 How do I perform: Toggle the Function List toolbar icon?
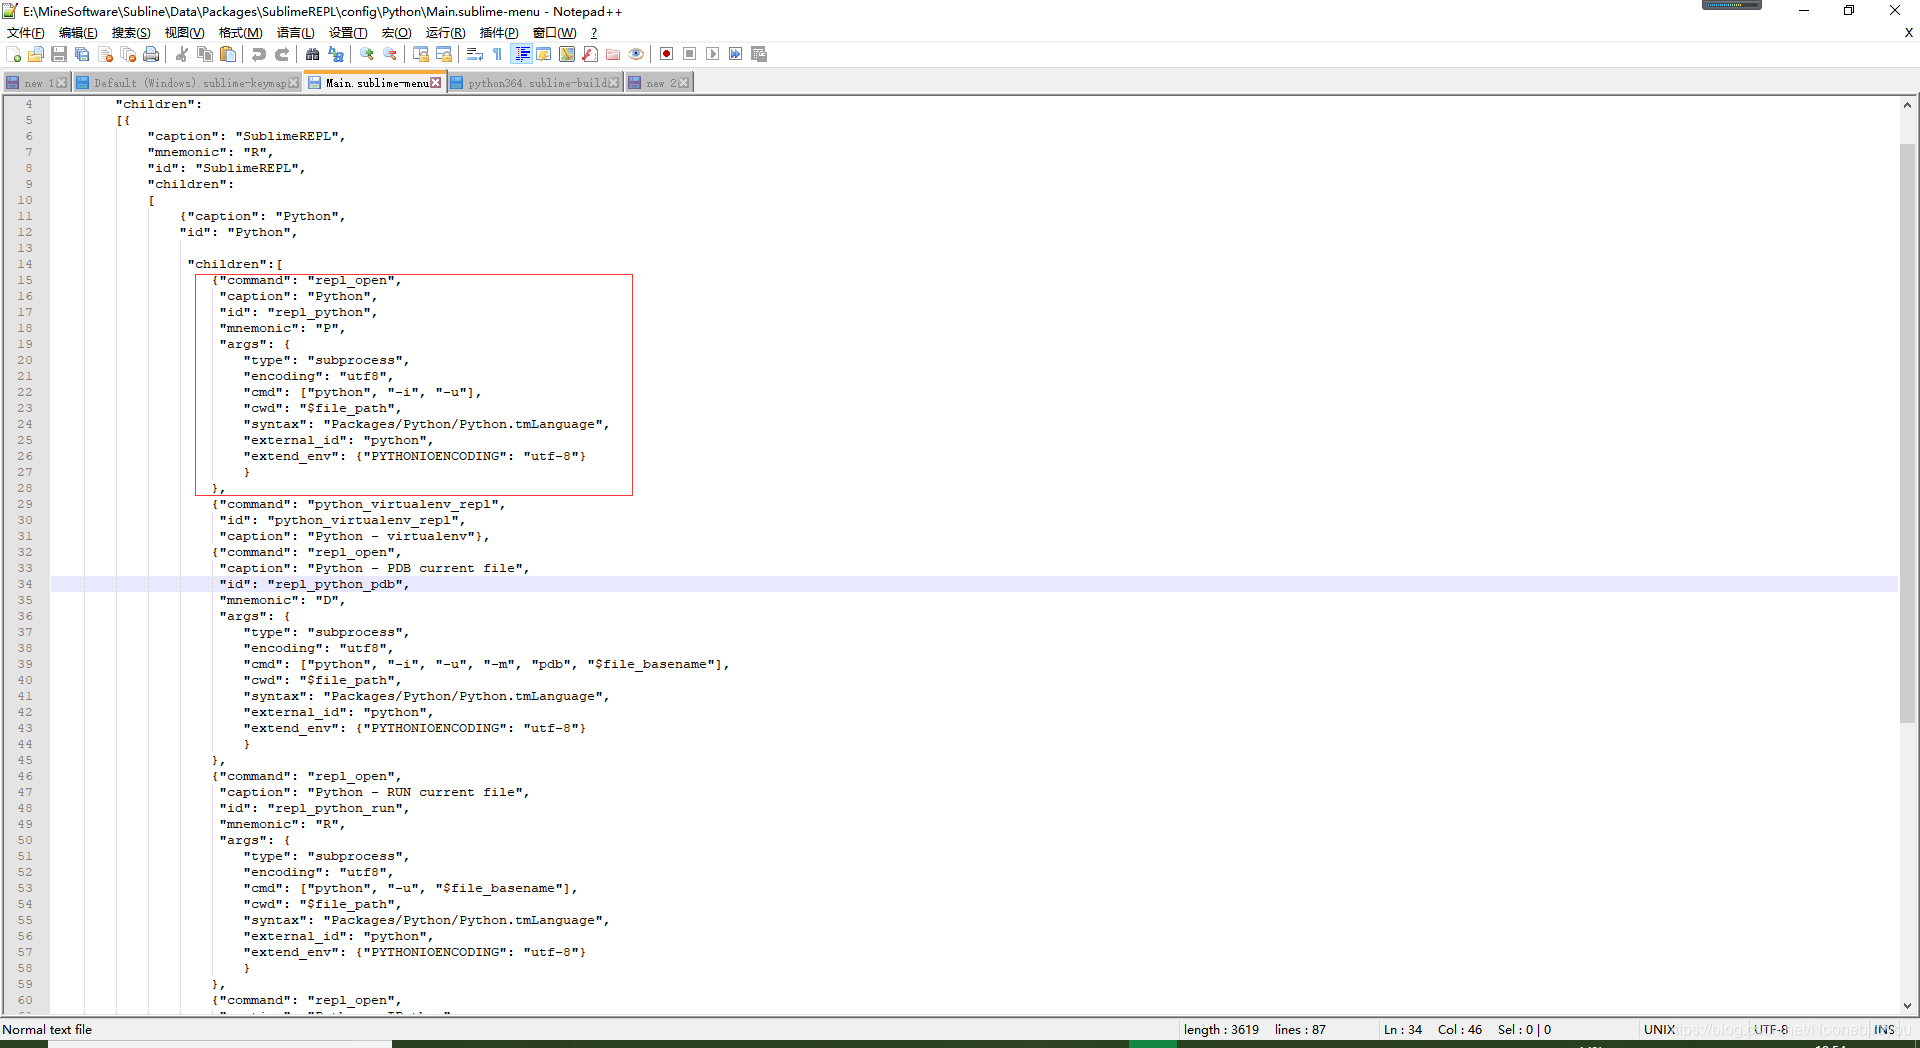(590, 54)
